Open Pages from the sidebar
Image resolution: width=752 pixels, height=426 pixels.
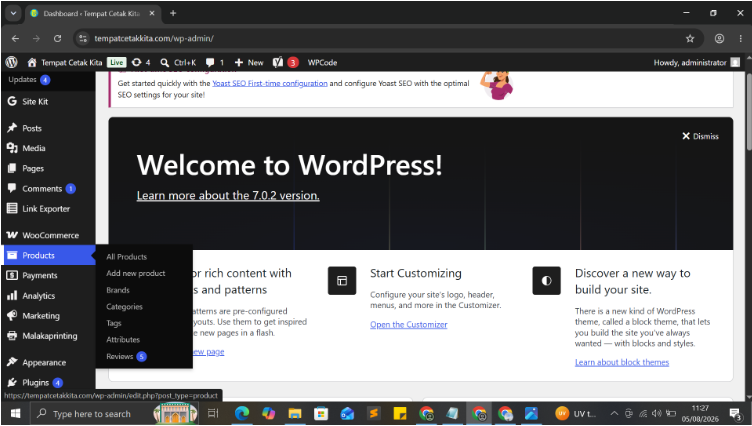tap(33, 168)
